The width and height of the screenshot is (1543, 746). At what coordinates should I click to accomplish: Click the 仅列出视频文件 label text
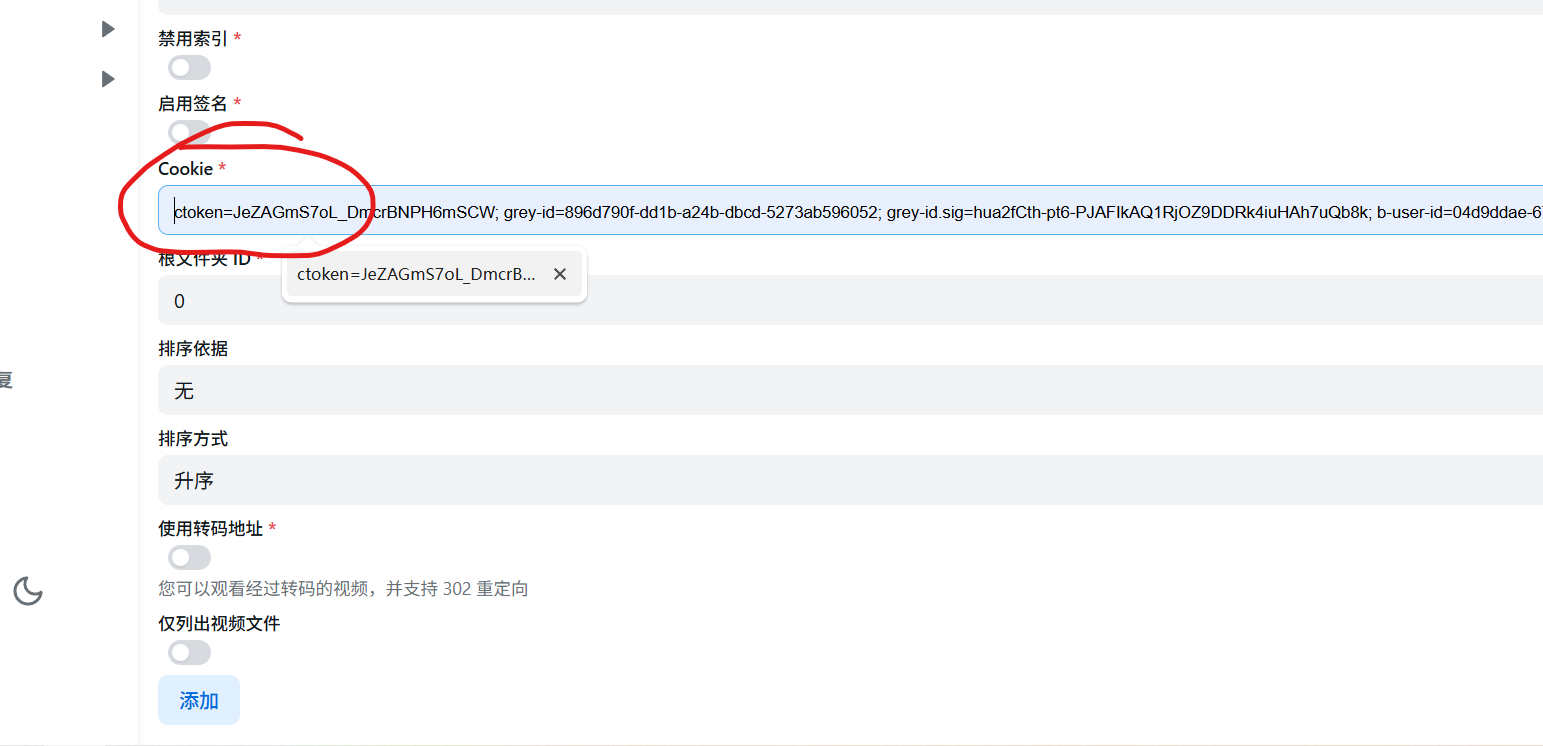219,623
